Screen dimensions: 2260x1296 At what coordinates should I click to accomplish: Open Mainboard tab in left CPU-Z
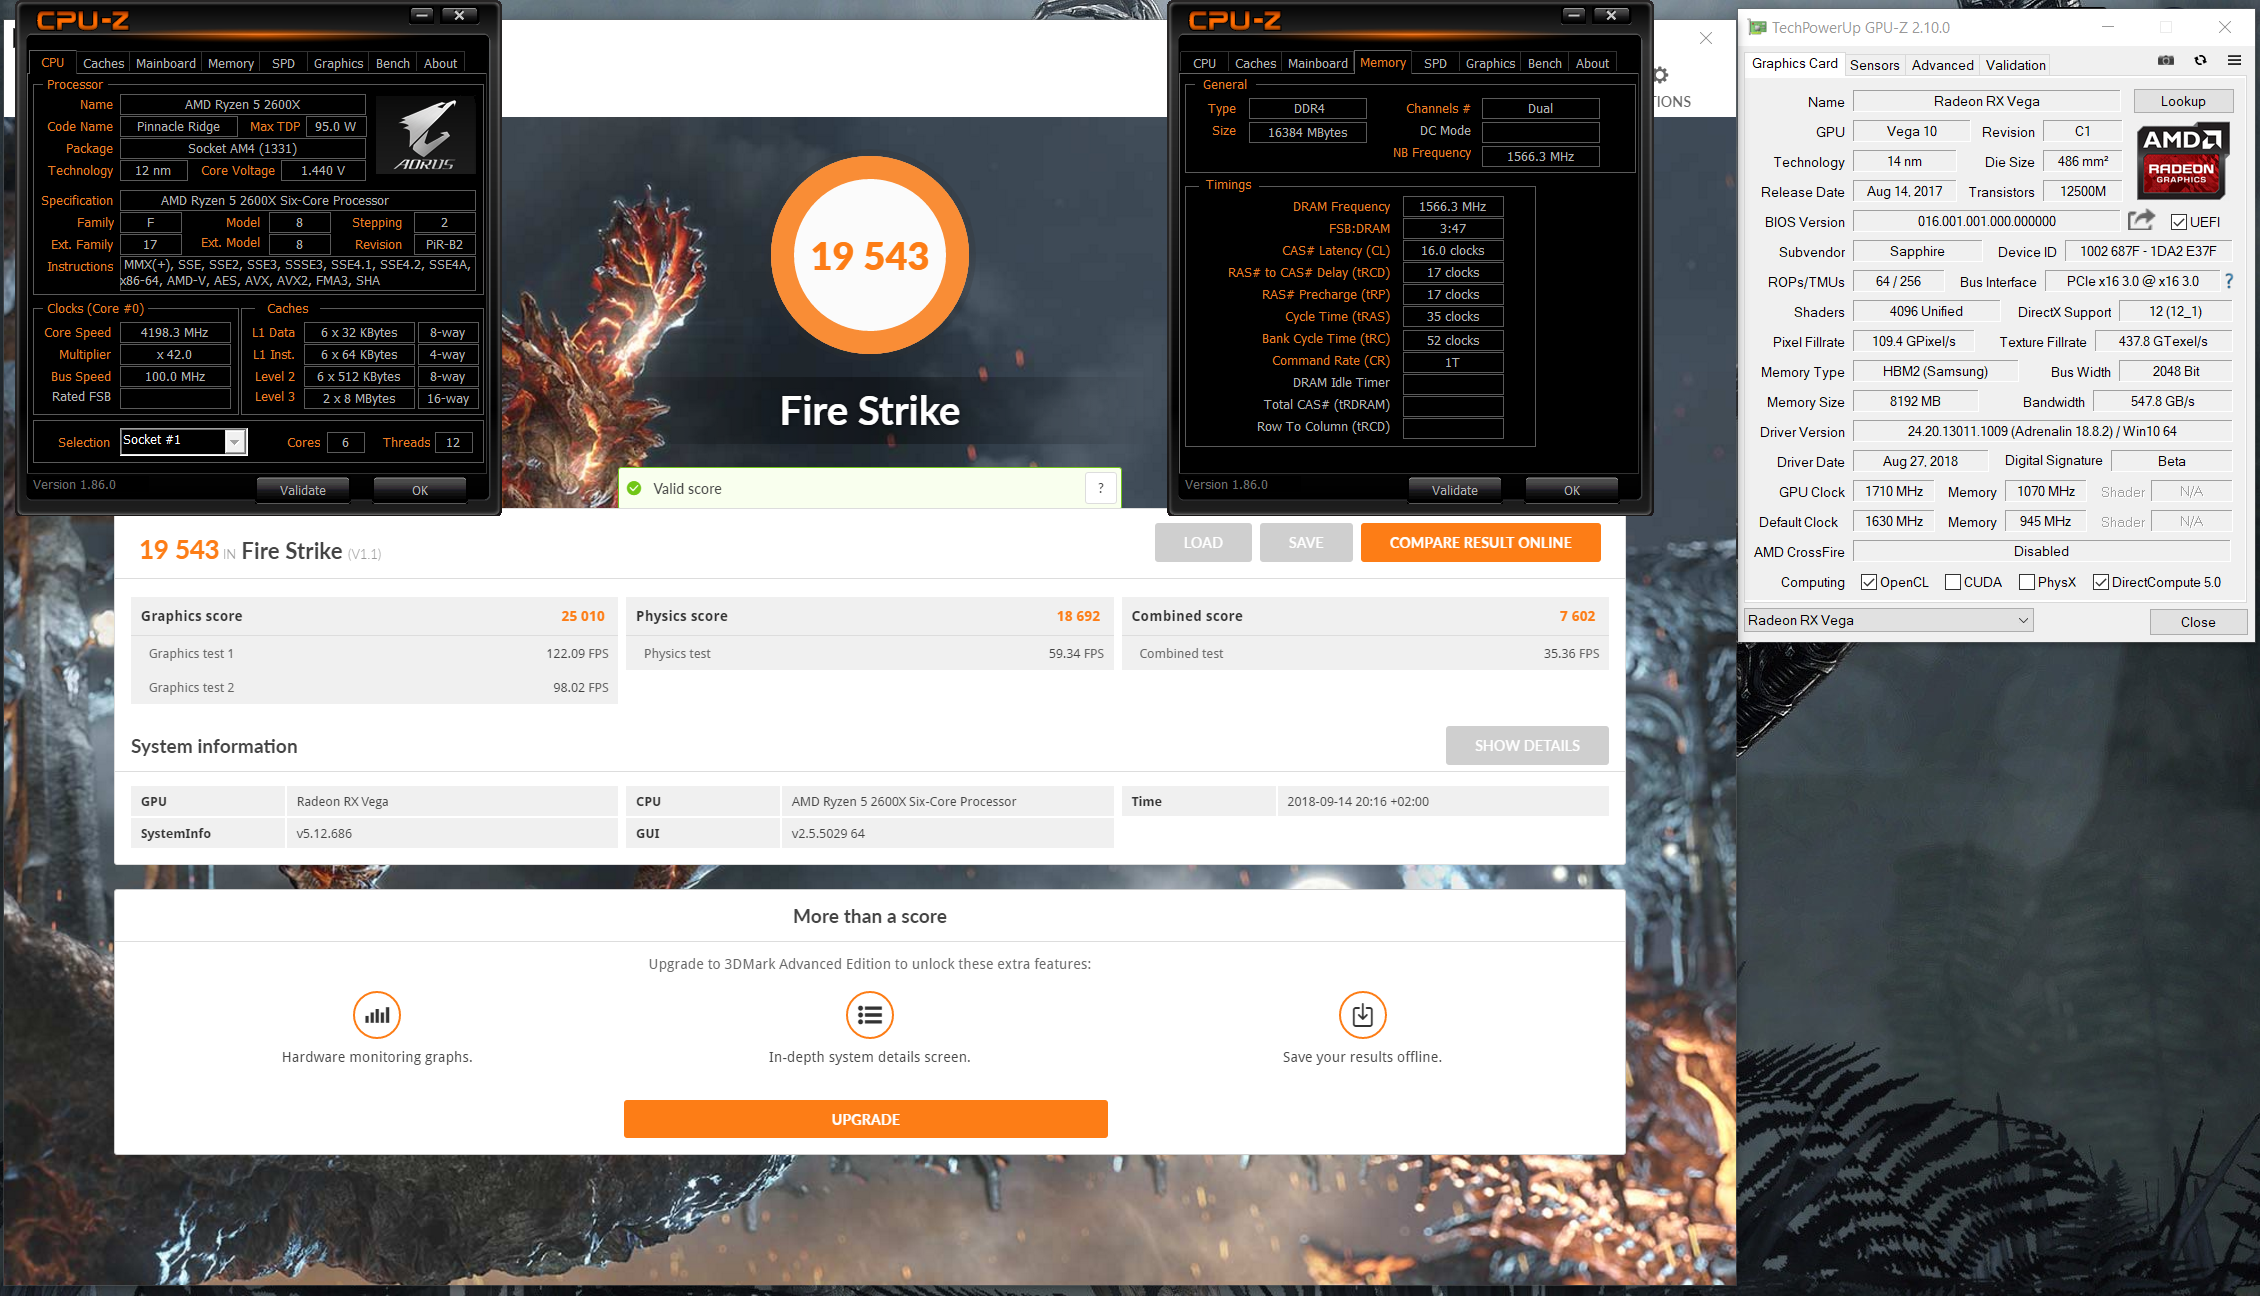(166, 63)
